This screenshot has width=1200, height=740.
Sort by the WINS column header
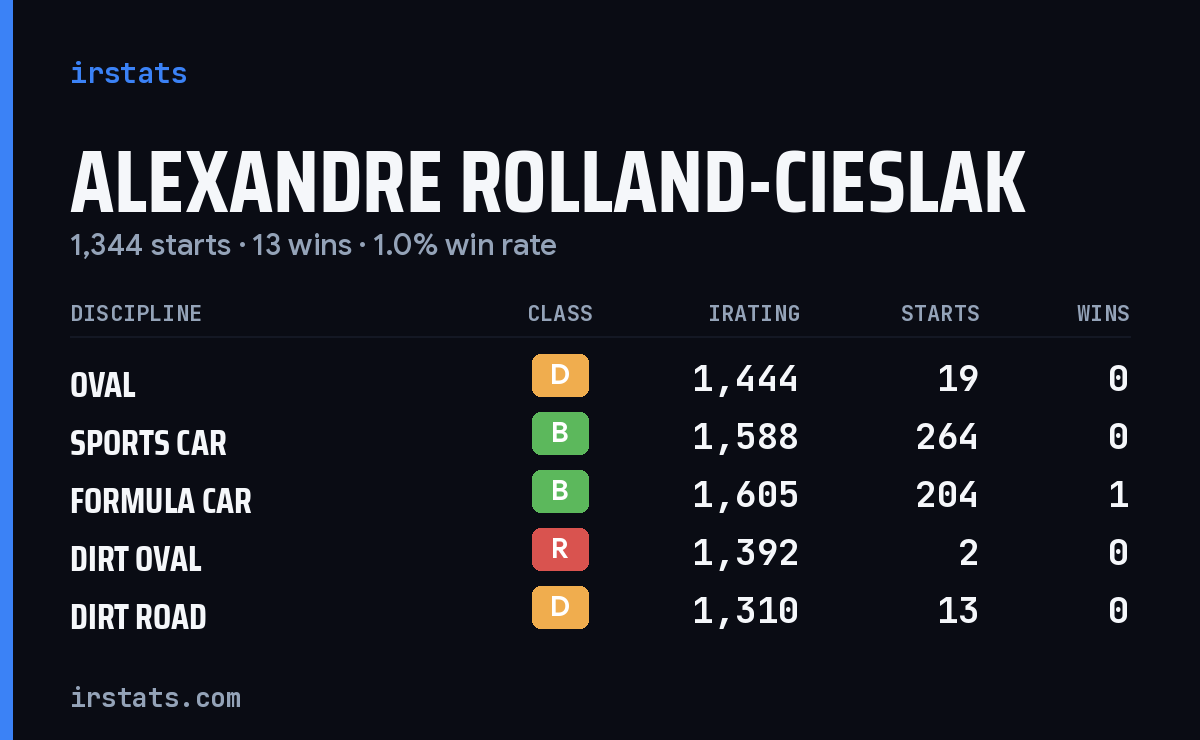[1103, 314]
